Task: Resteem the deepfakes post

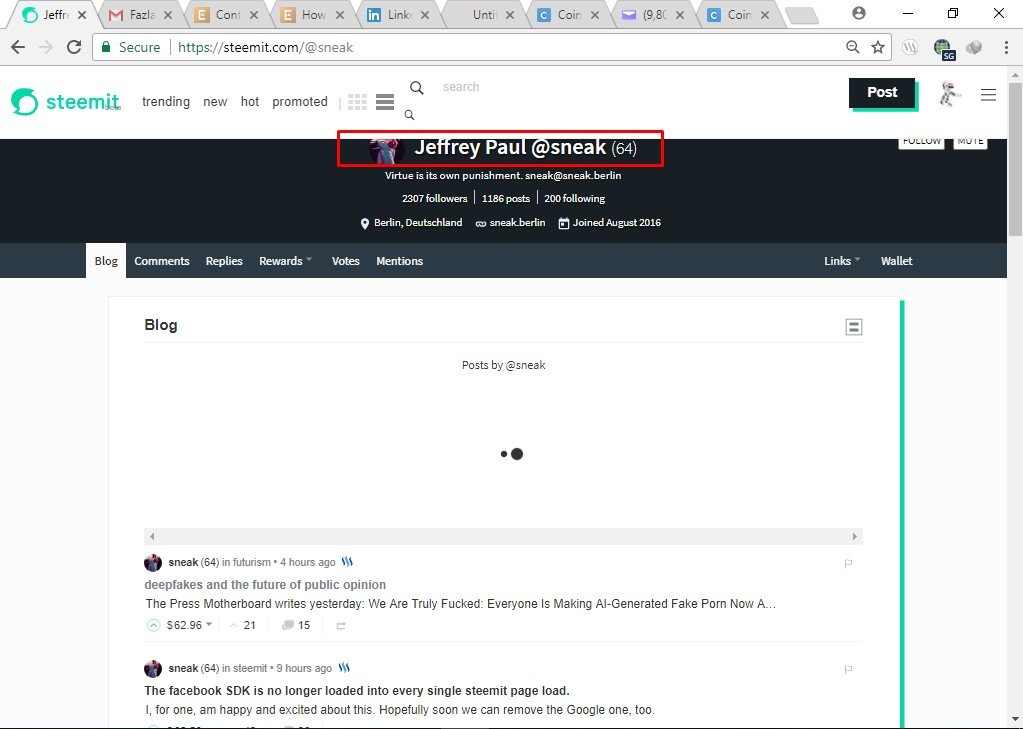Action: tap(341, 626)
